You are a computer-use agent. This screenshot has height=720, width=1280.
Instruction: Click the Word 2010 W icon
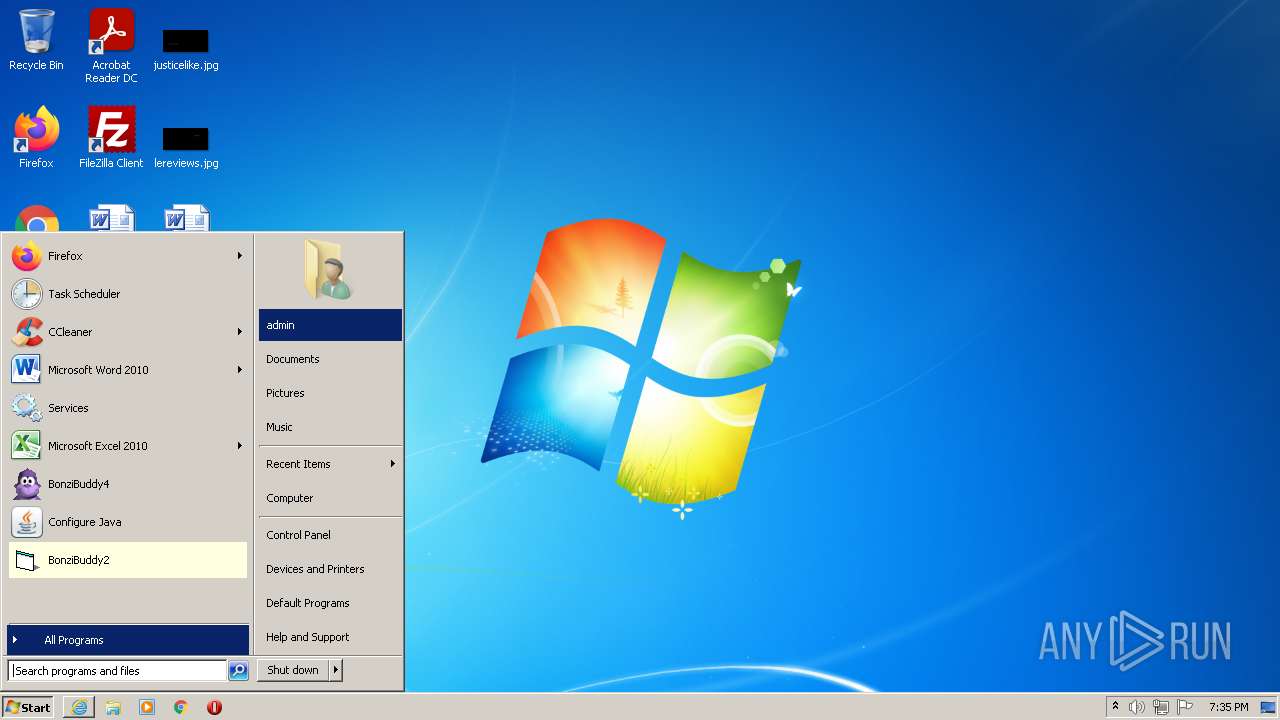(x=26, y=370)
